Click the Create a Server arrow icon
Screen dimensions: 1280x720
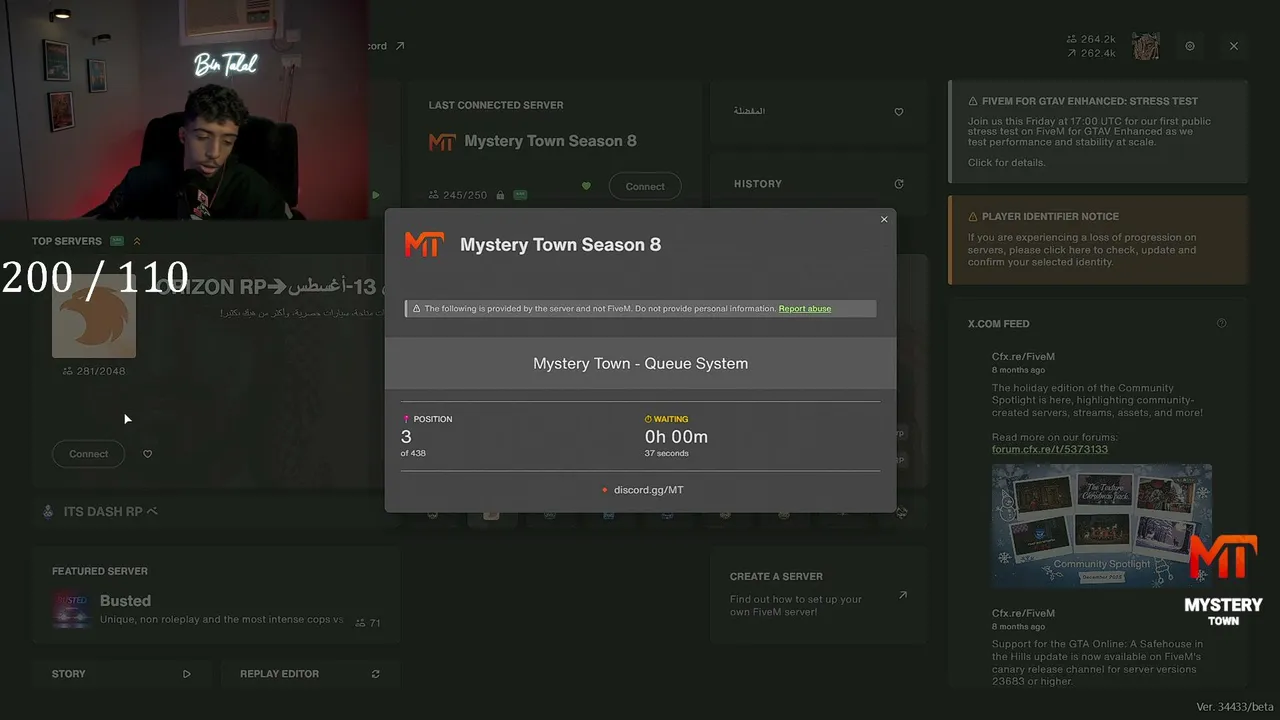(902, 595)
